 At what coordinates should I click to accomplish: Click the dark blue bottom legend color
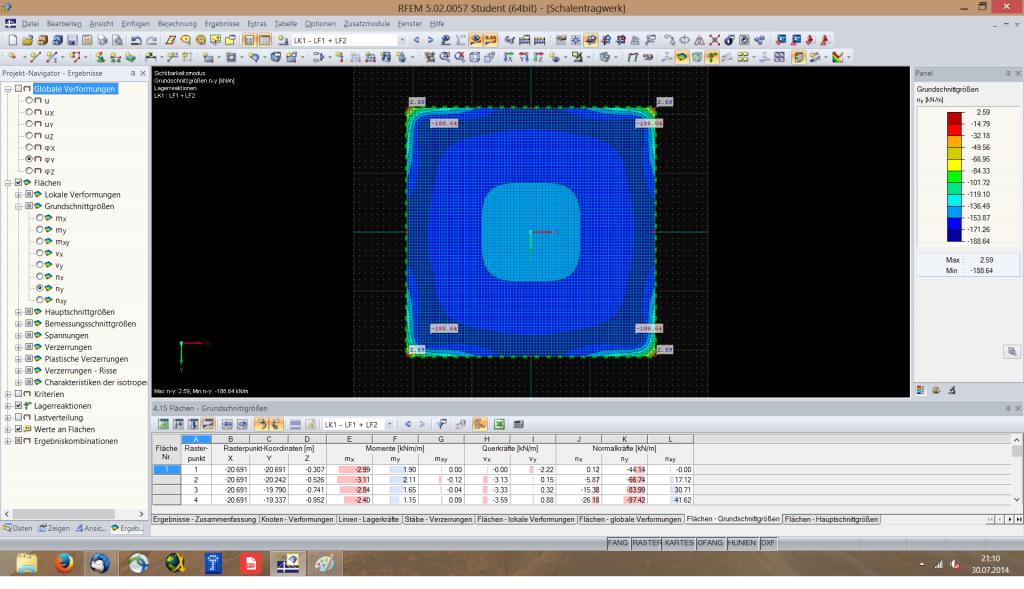coord(955,236)
